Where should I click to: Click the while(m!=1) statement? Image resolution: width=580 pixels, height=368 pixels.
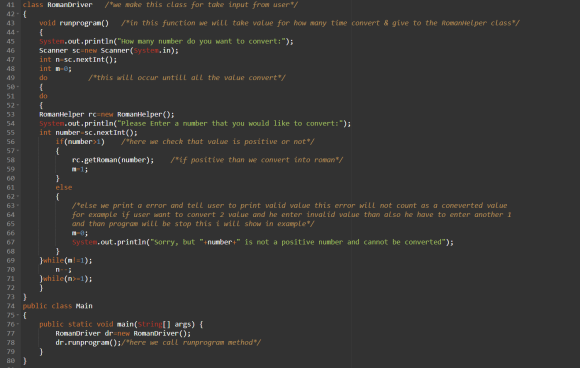click(66, 260)
